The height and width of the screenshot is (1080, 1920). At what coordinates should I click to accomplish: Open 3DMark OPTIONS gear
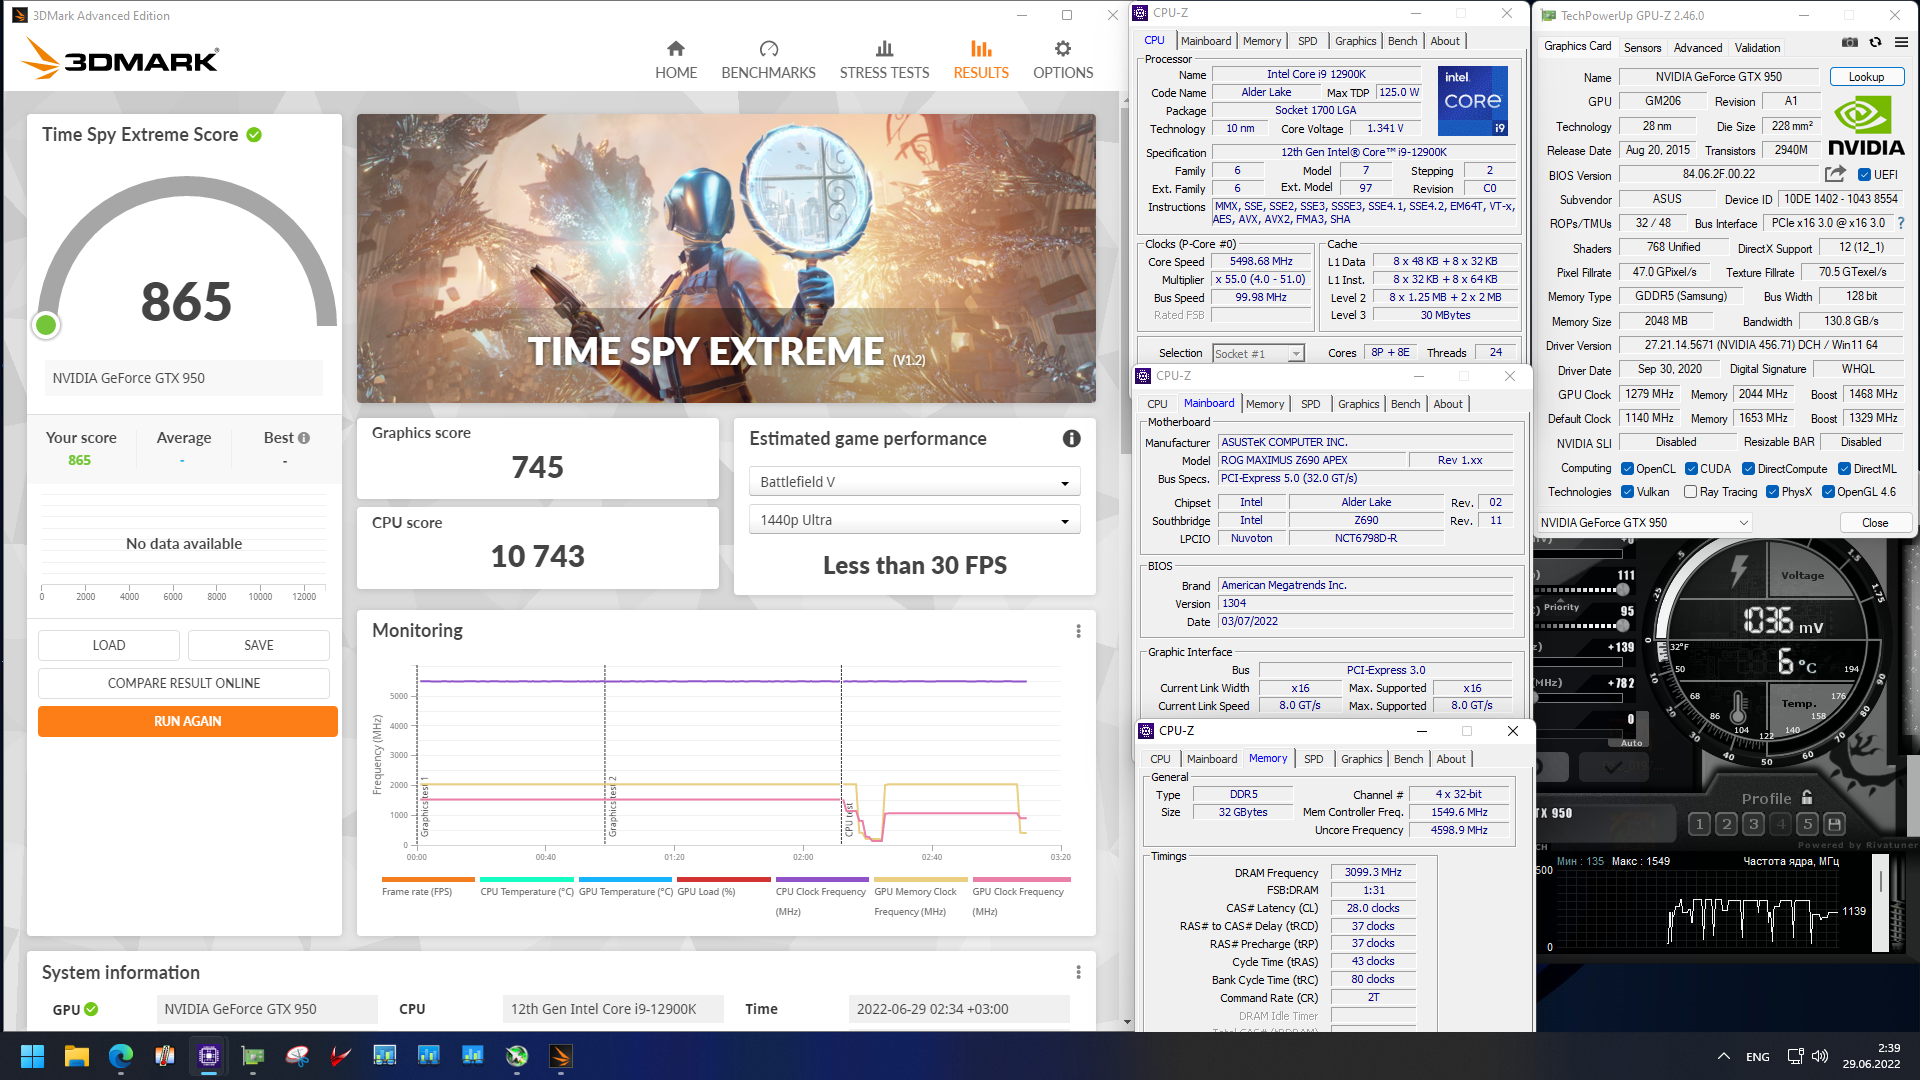click(1063, 60)
